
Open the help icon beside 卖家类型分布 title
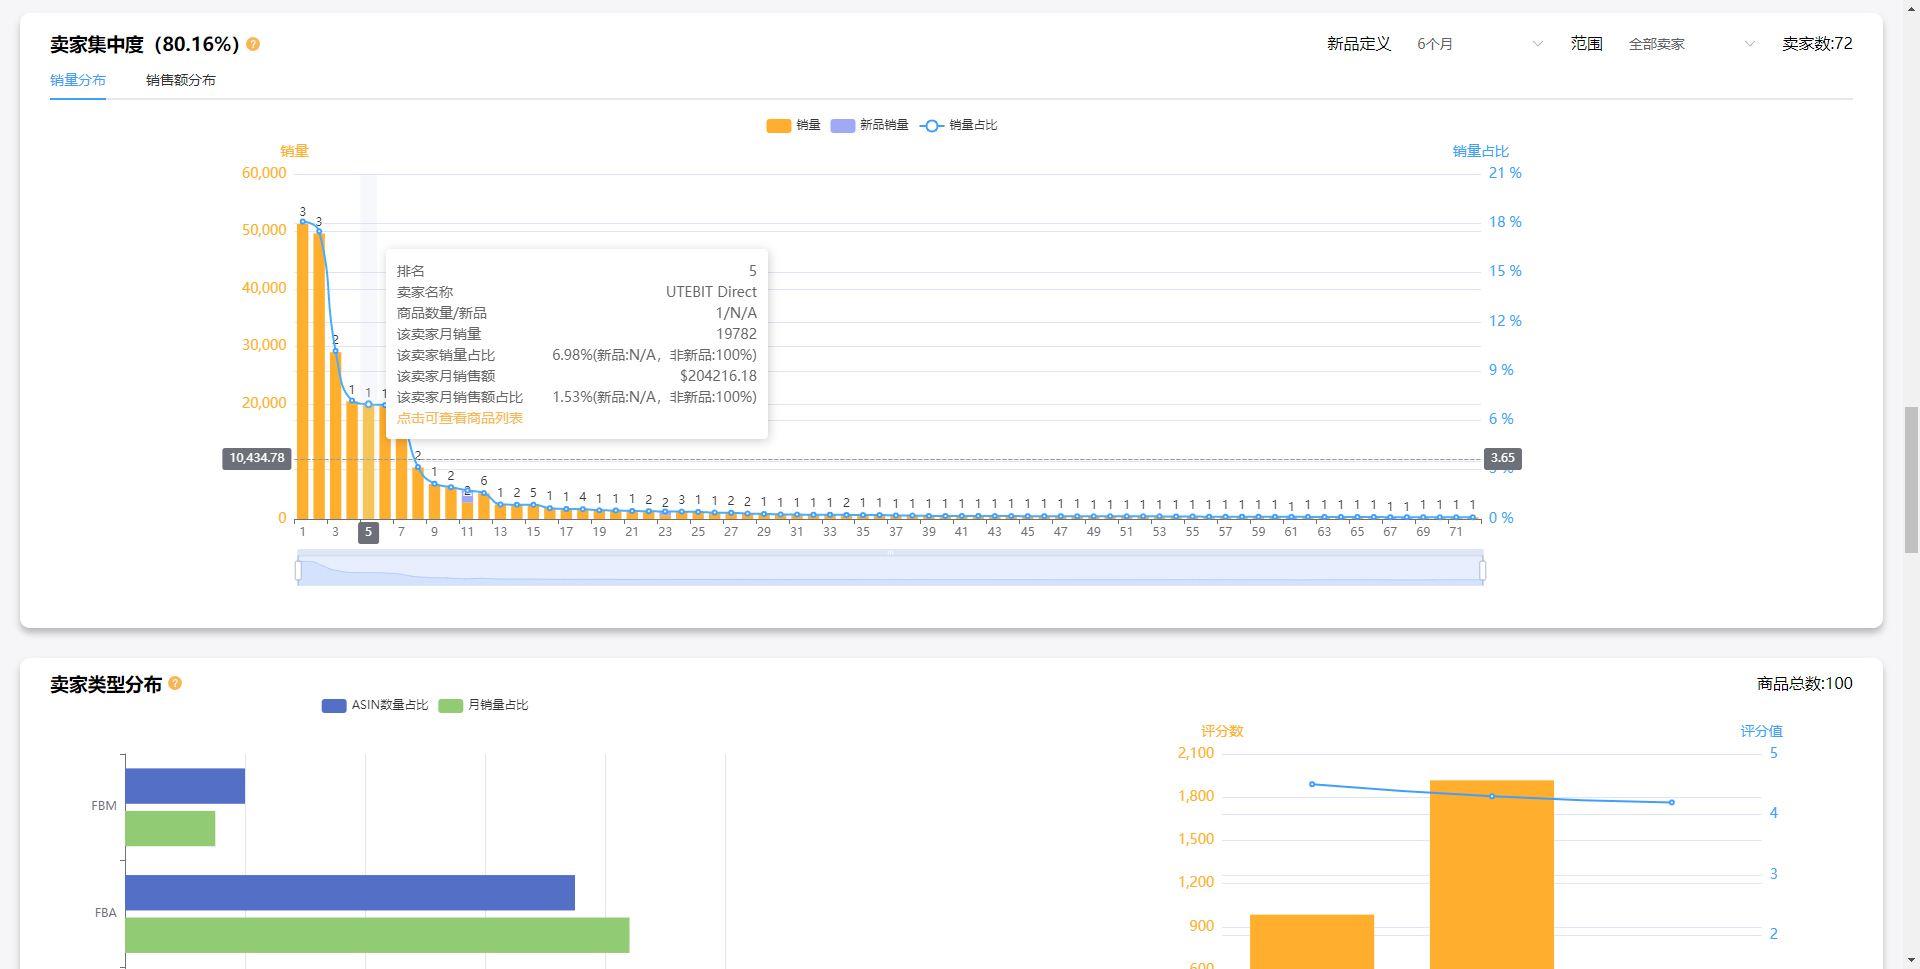pyautogui.click(x=175, y=683)
